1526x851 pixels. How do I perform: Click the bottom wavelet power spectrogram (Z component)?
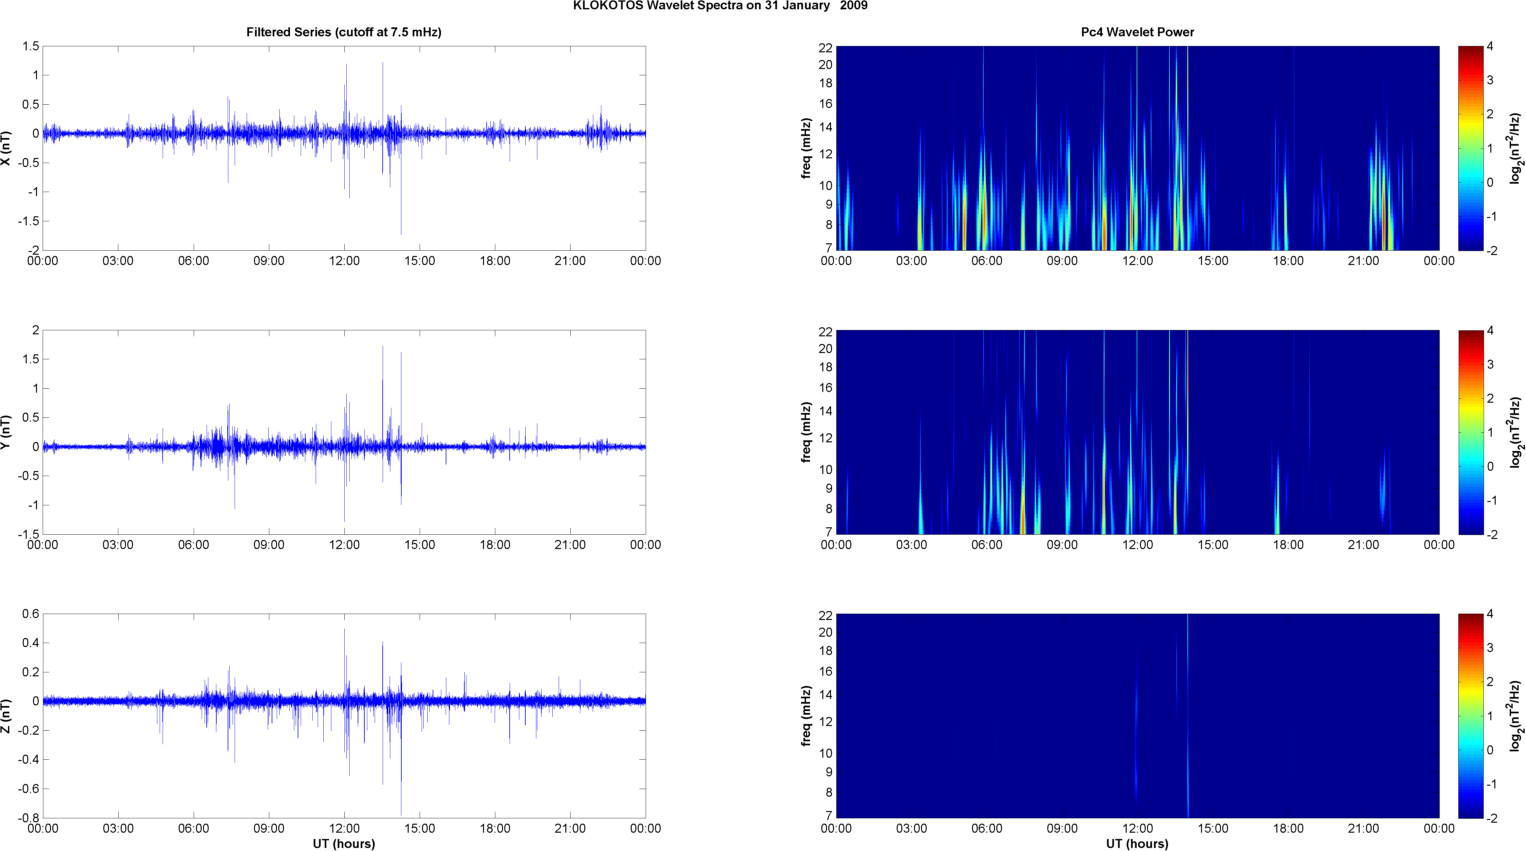coord(1137,716)
